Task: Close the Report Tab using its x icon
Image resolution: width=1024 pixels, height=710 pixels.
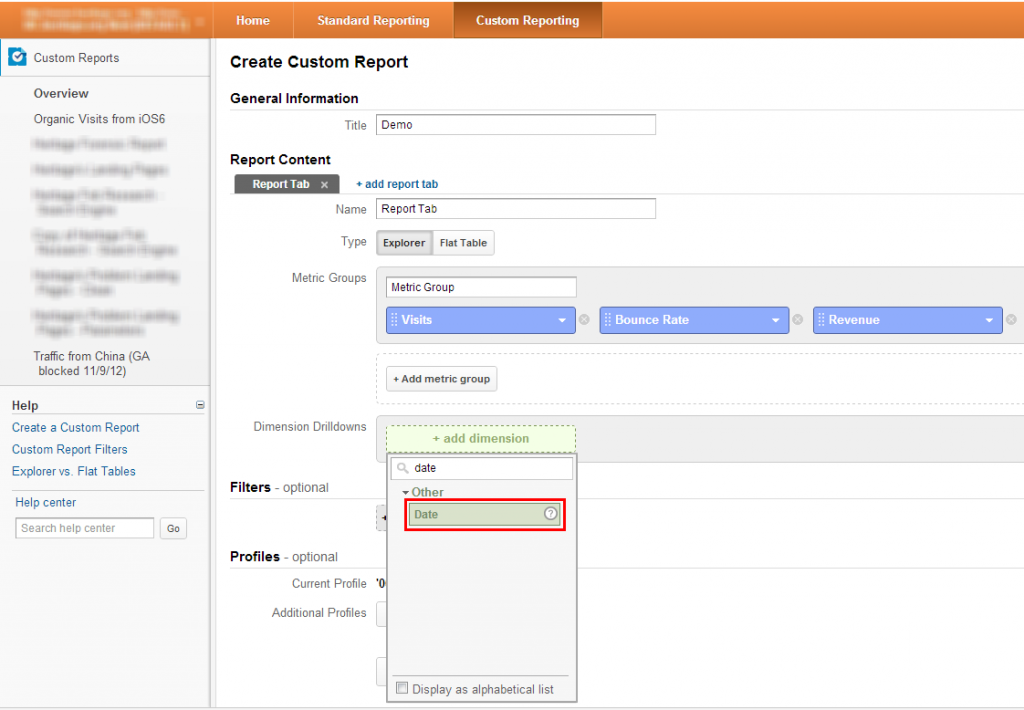Action: click(x=326, y=184)
